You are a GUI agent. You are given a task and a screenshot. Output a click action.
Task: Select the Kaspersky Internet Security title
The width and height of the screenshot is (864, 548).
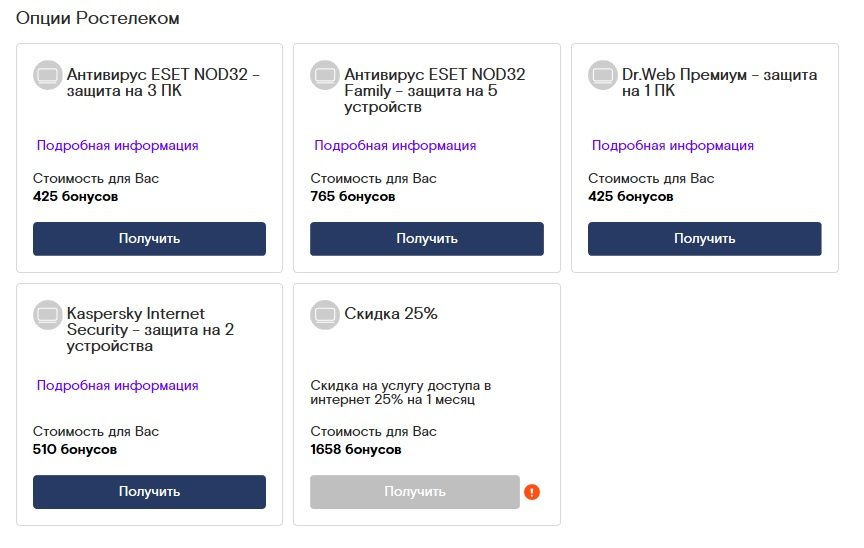149,329
